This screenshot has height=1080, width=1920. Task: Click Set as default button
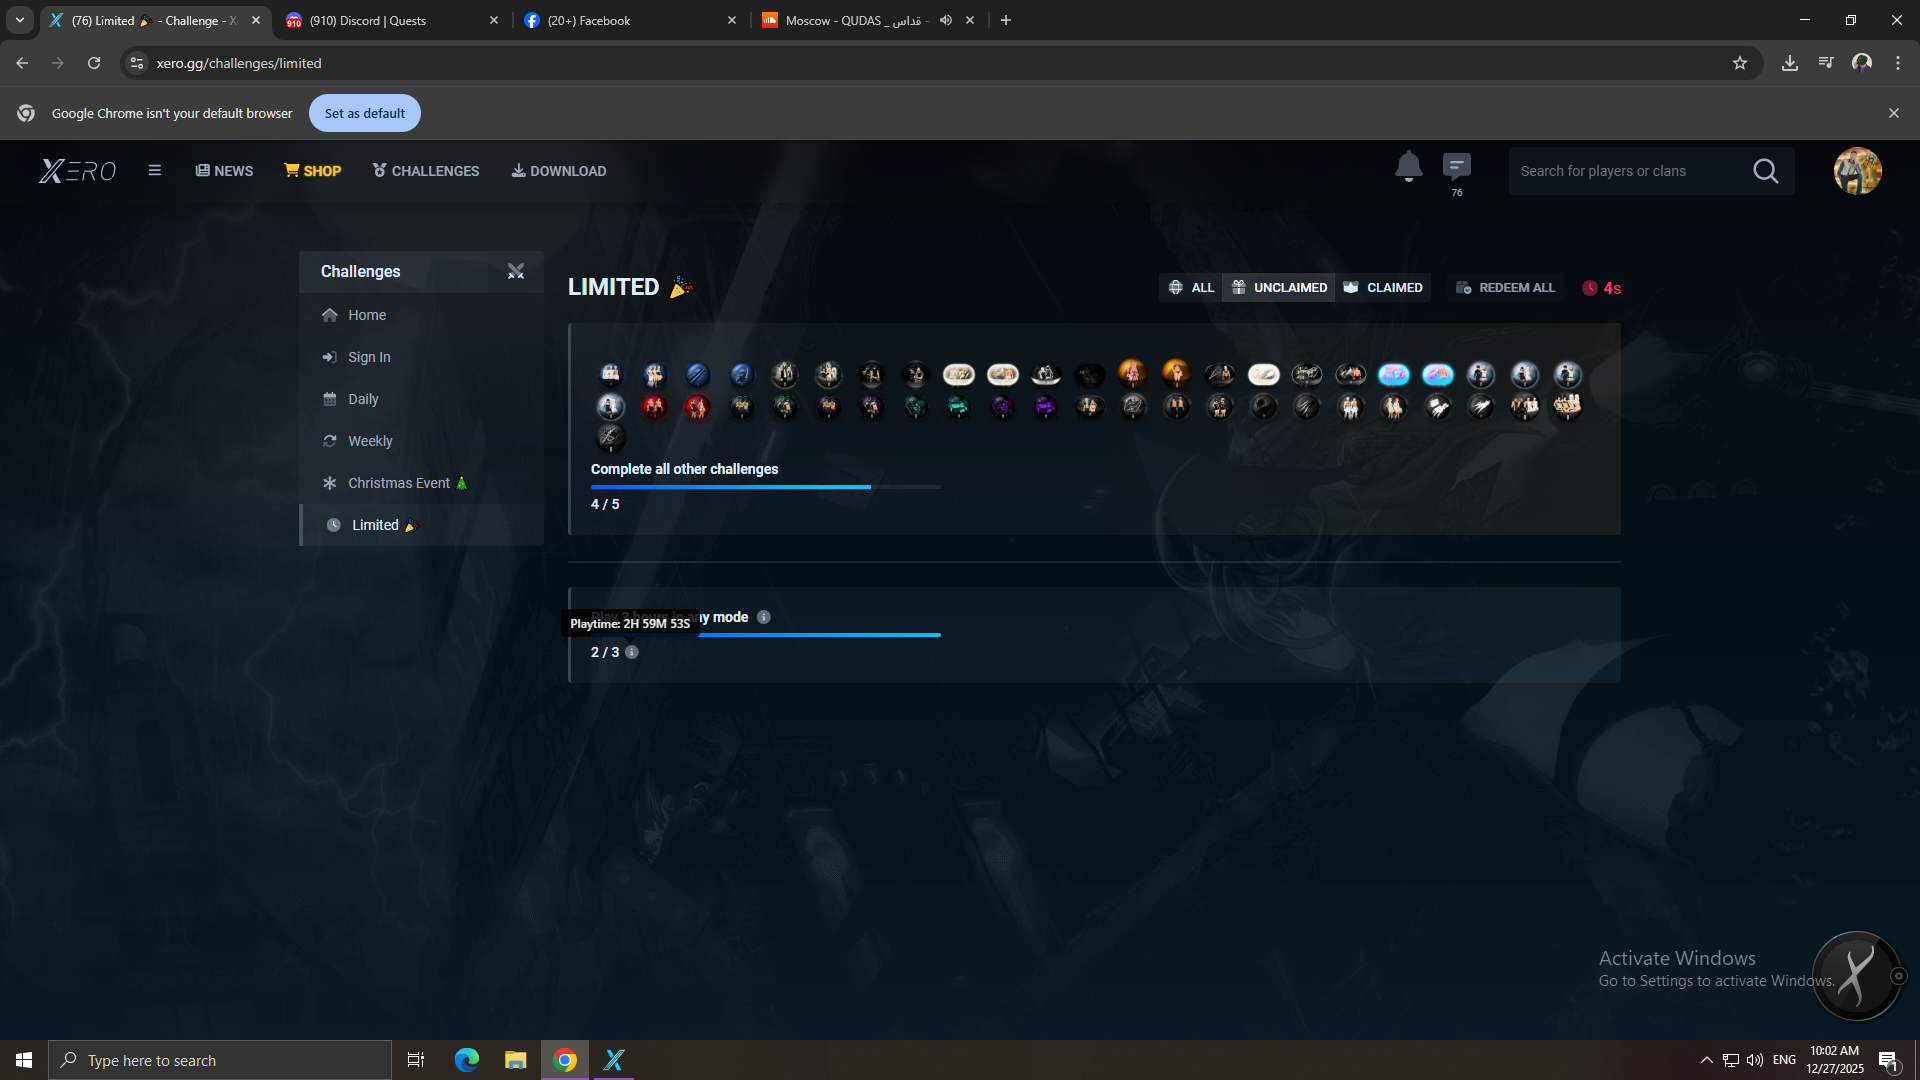364,113
